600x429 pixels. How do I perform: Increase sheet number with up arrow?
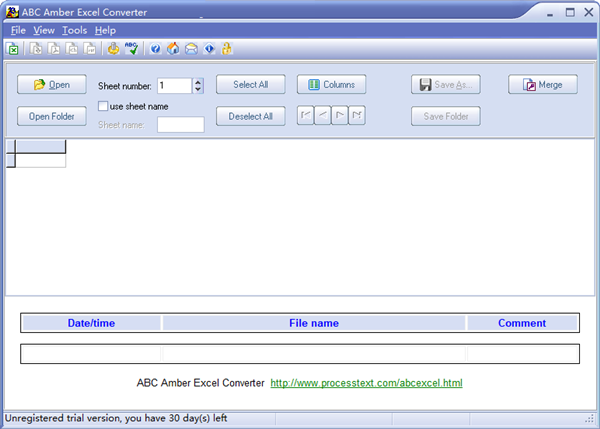[198, 82]
